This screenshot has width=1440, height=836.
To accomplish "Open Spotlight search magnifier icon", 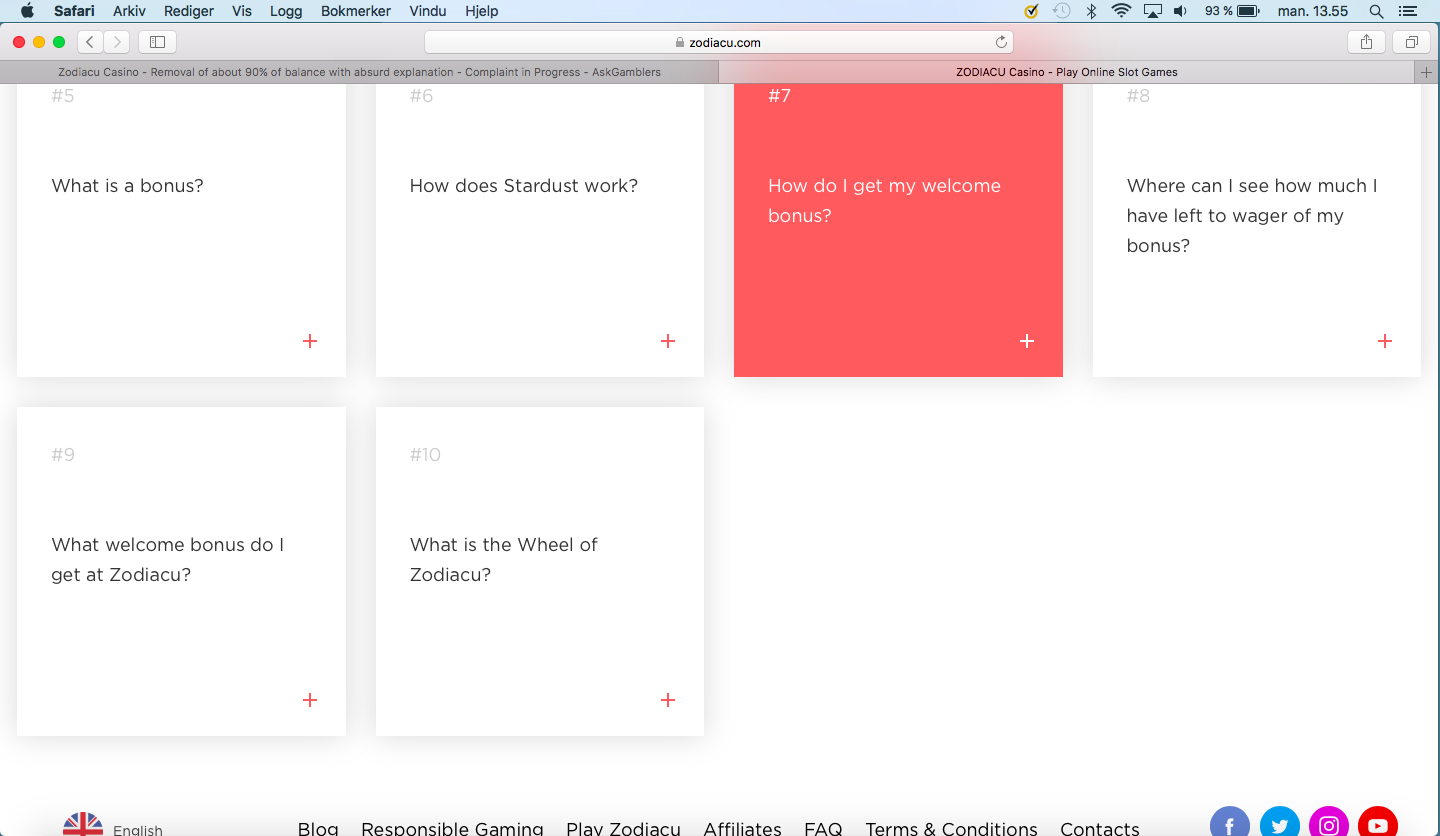I will tap(1376, 11).
